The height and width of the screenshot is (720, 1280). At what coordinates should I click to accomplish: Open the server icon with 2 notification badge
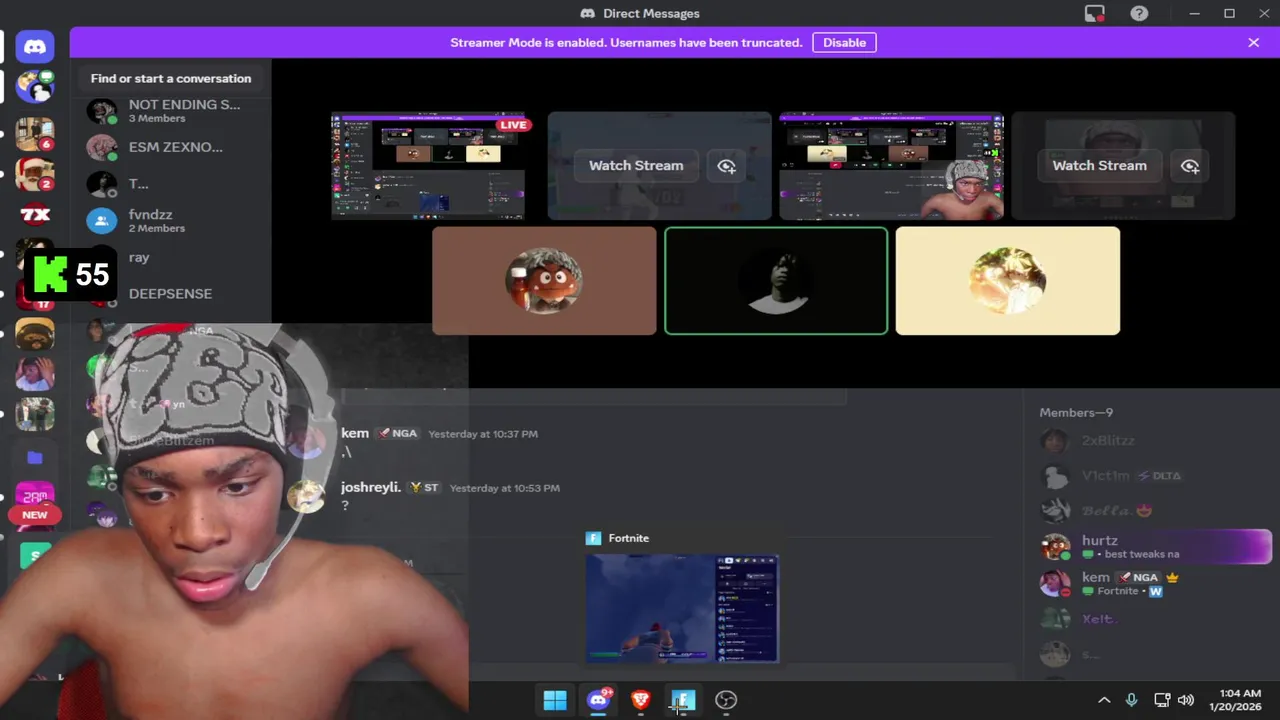click(35, 174)
